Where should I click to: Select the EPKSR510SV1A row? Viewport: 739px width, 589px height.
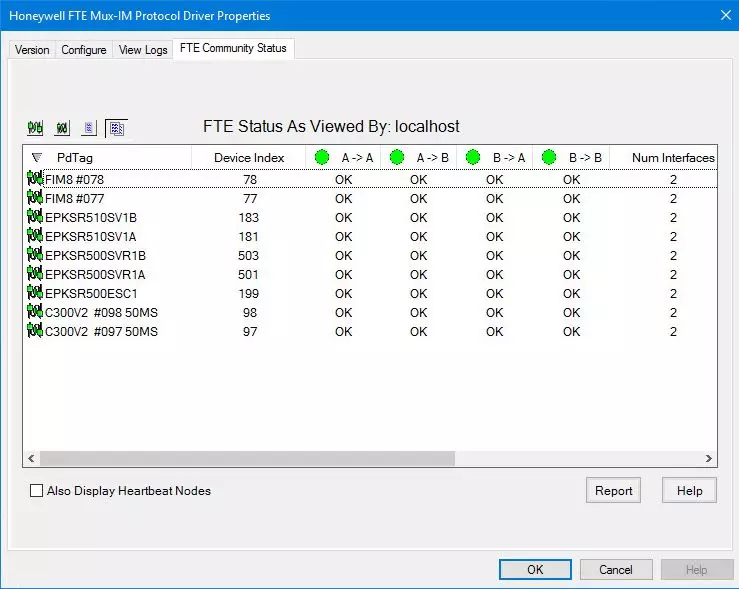pyautogui.click(x=371, y=236)
